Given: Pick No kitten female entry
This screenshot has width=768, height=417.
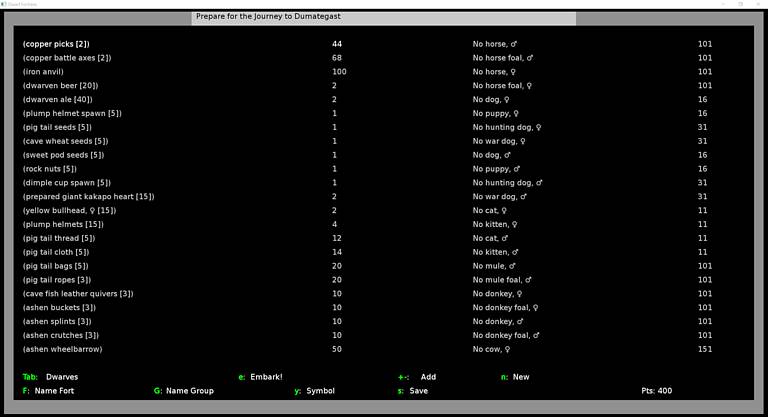Looking at the screenshot, I should [x=495, y=224].
